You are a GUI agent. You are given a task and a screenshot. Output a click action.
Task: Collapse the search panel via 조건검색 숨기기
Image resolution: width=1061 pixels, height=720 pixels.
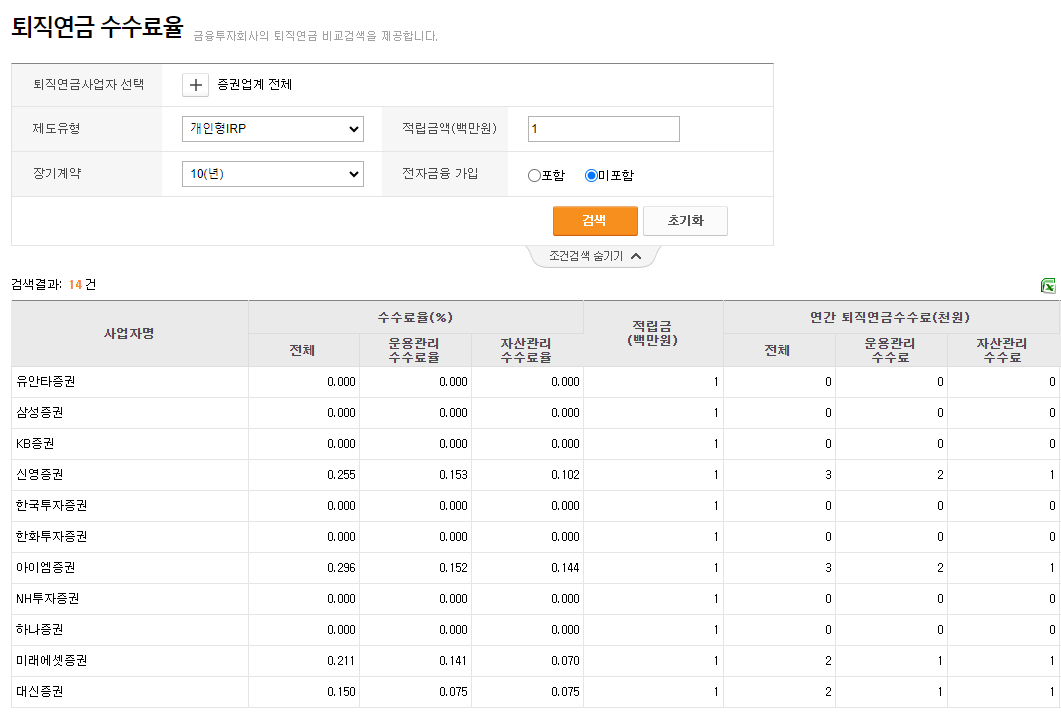pos(595,256)
